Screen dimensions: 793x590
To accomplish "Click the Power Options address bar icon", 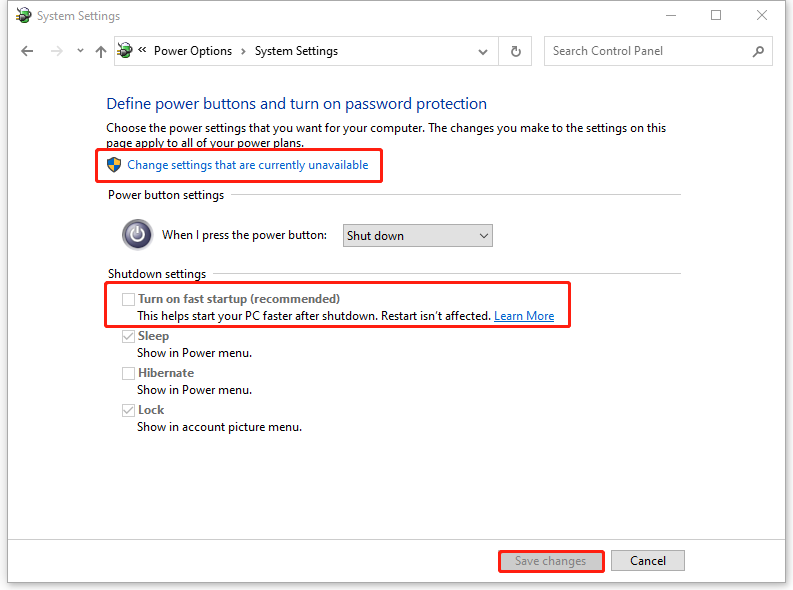I will pyautogui.click(x=125, y=51).
